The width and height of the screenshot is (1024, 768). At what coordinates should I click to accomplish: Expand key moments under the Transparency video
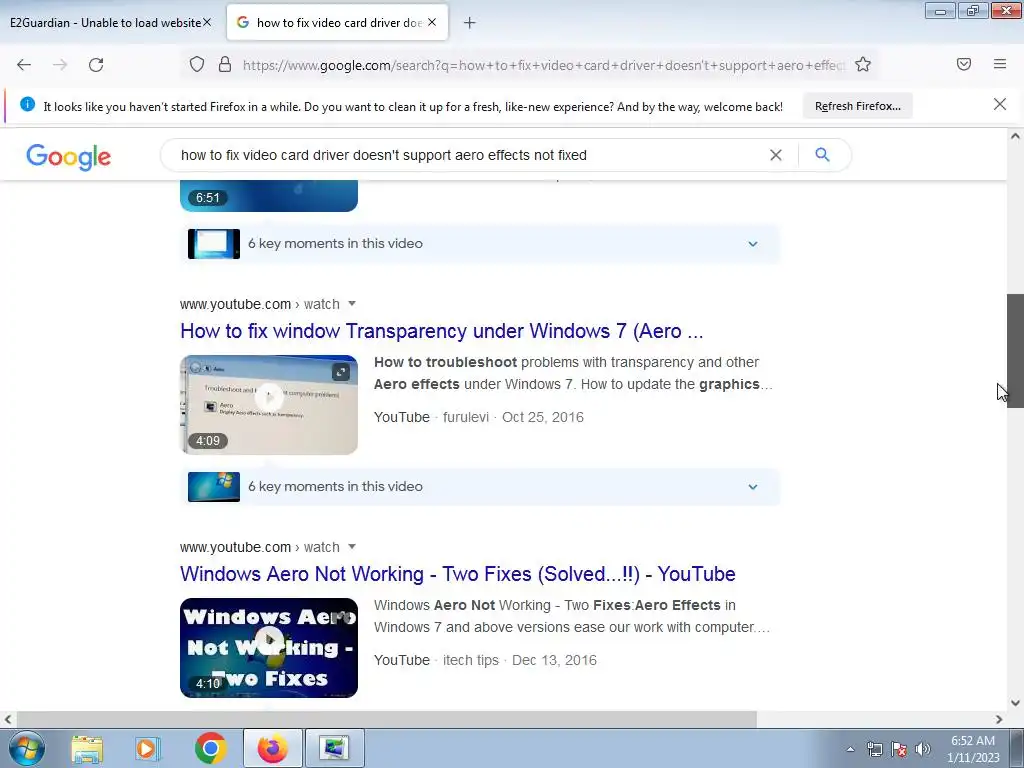point(753,487)
